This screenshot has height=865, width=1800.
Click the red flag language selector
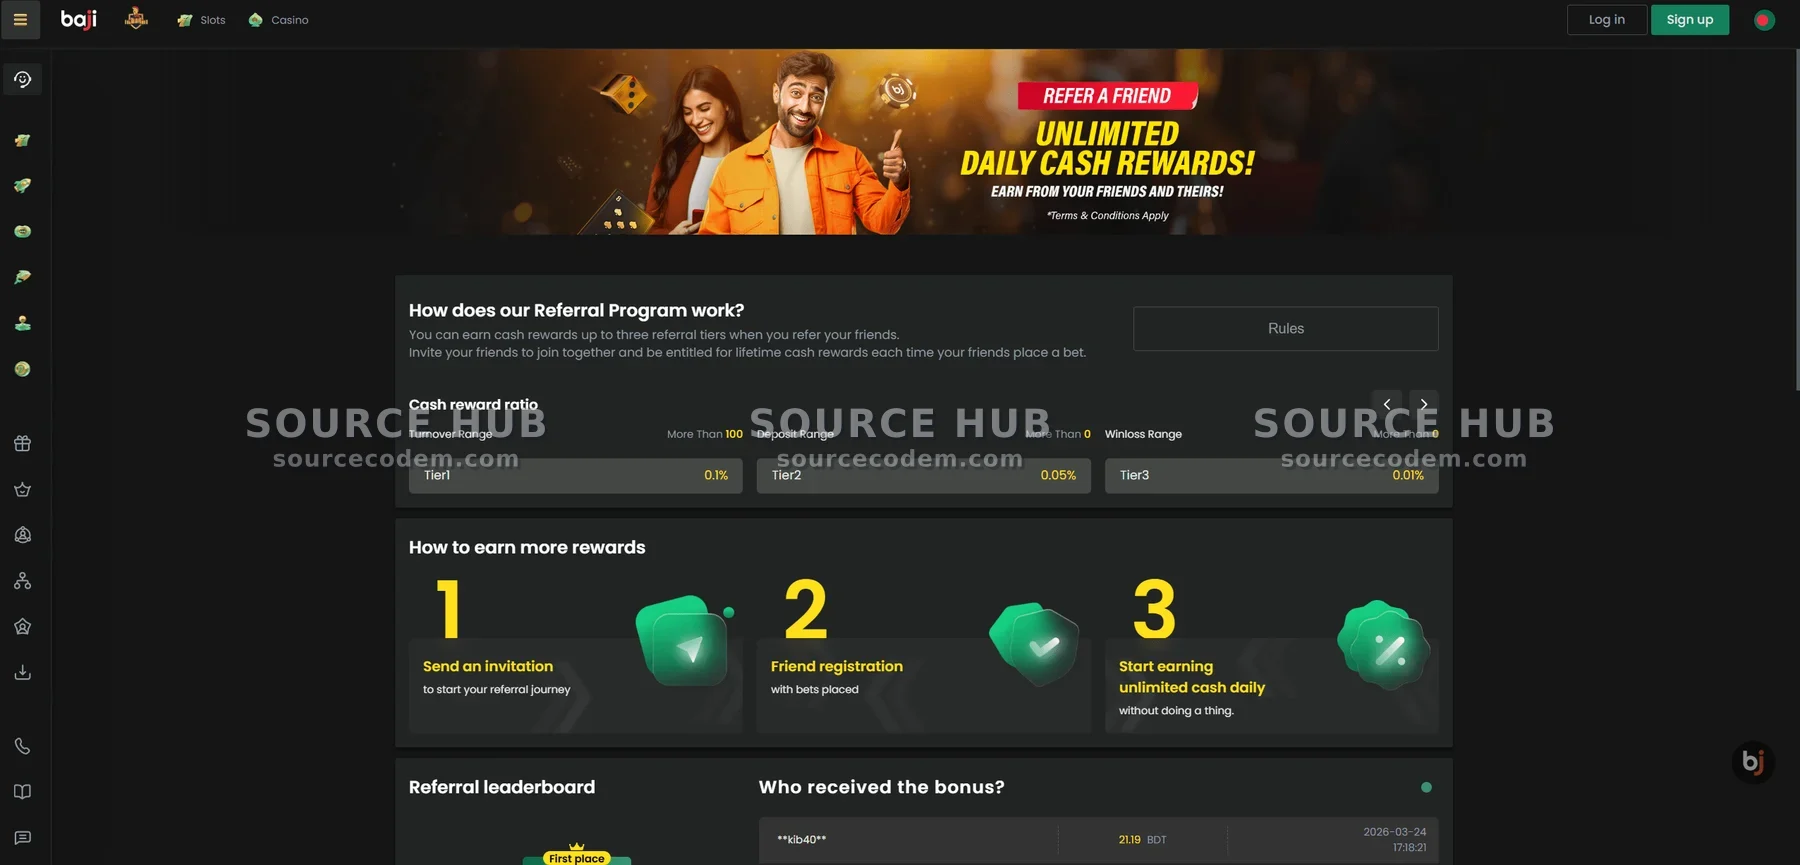click(x=1763, y=20)
